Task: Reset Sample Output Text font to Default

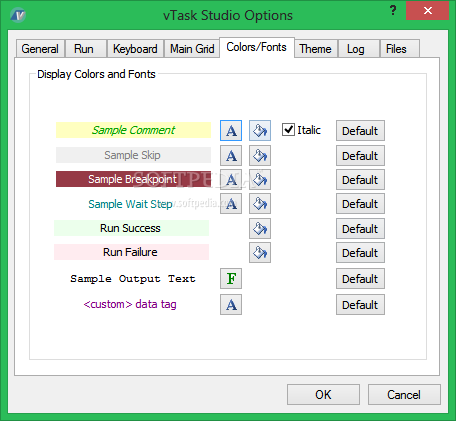Action: click(x=360, y=278)
